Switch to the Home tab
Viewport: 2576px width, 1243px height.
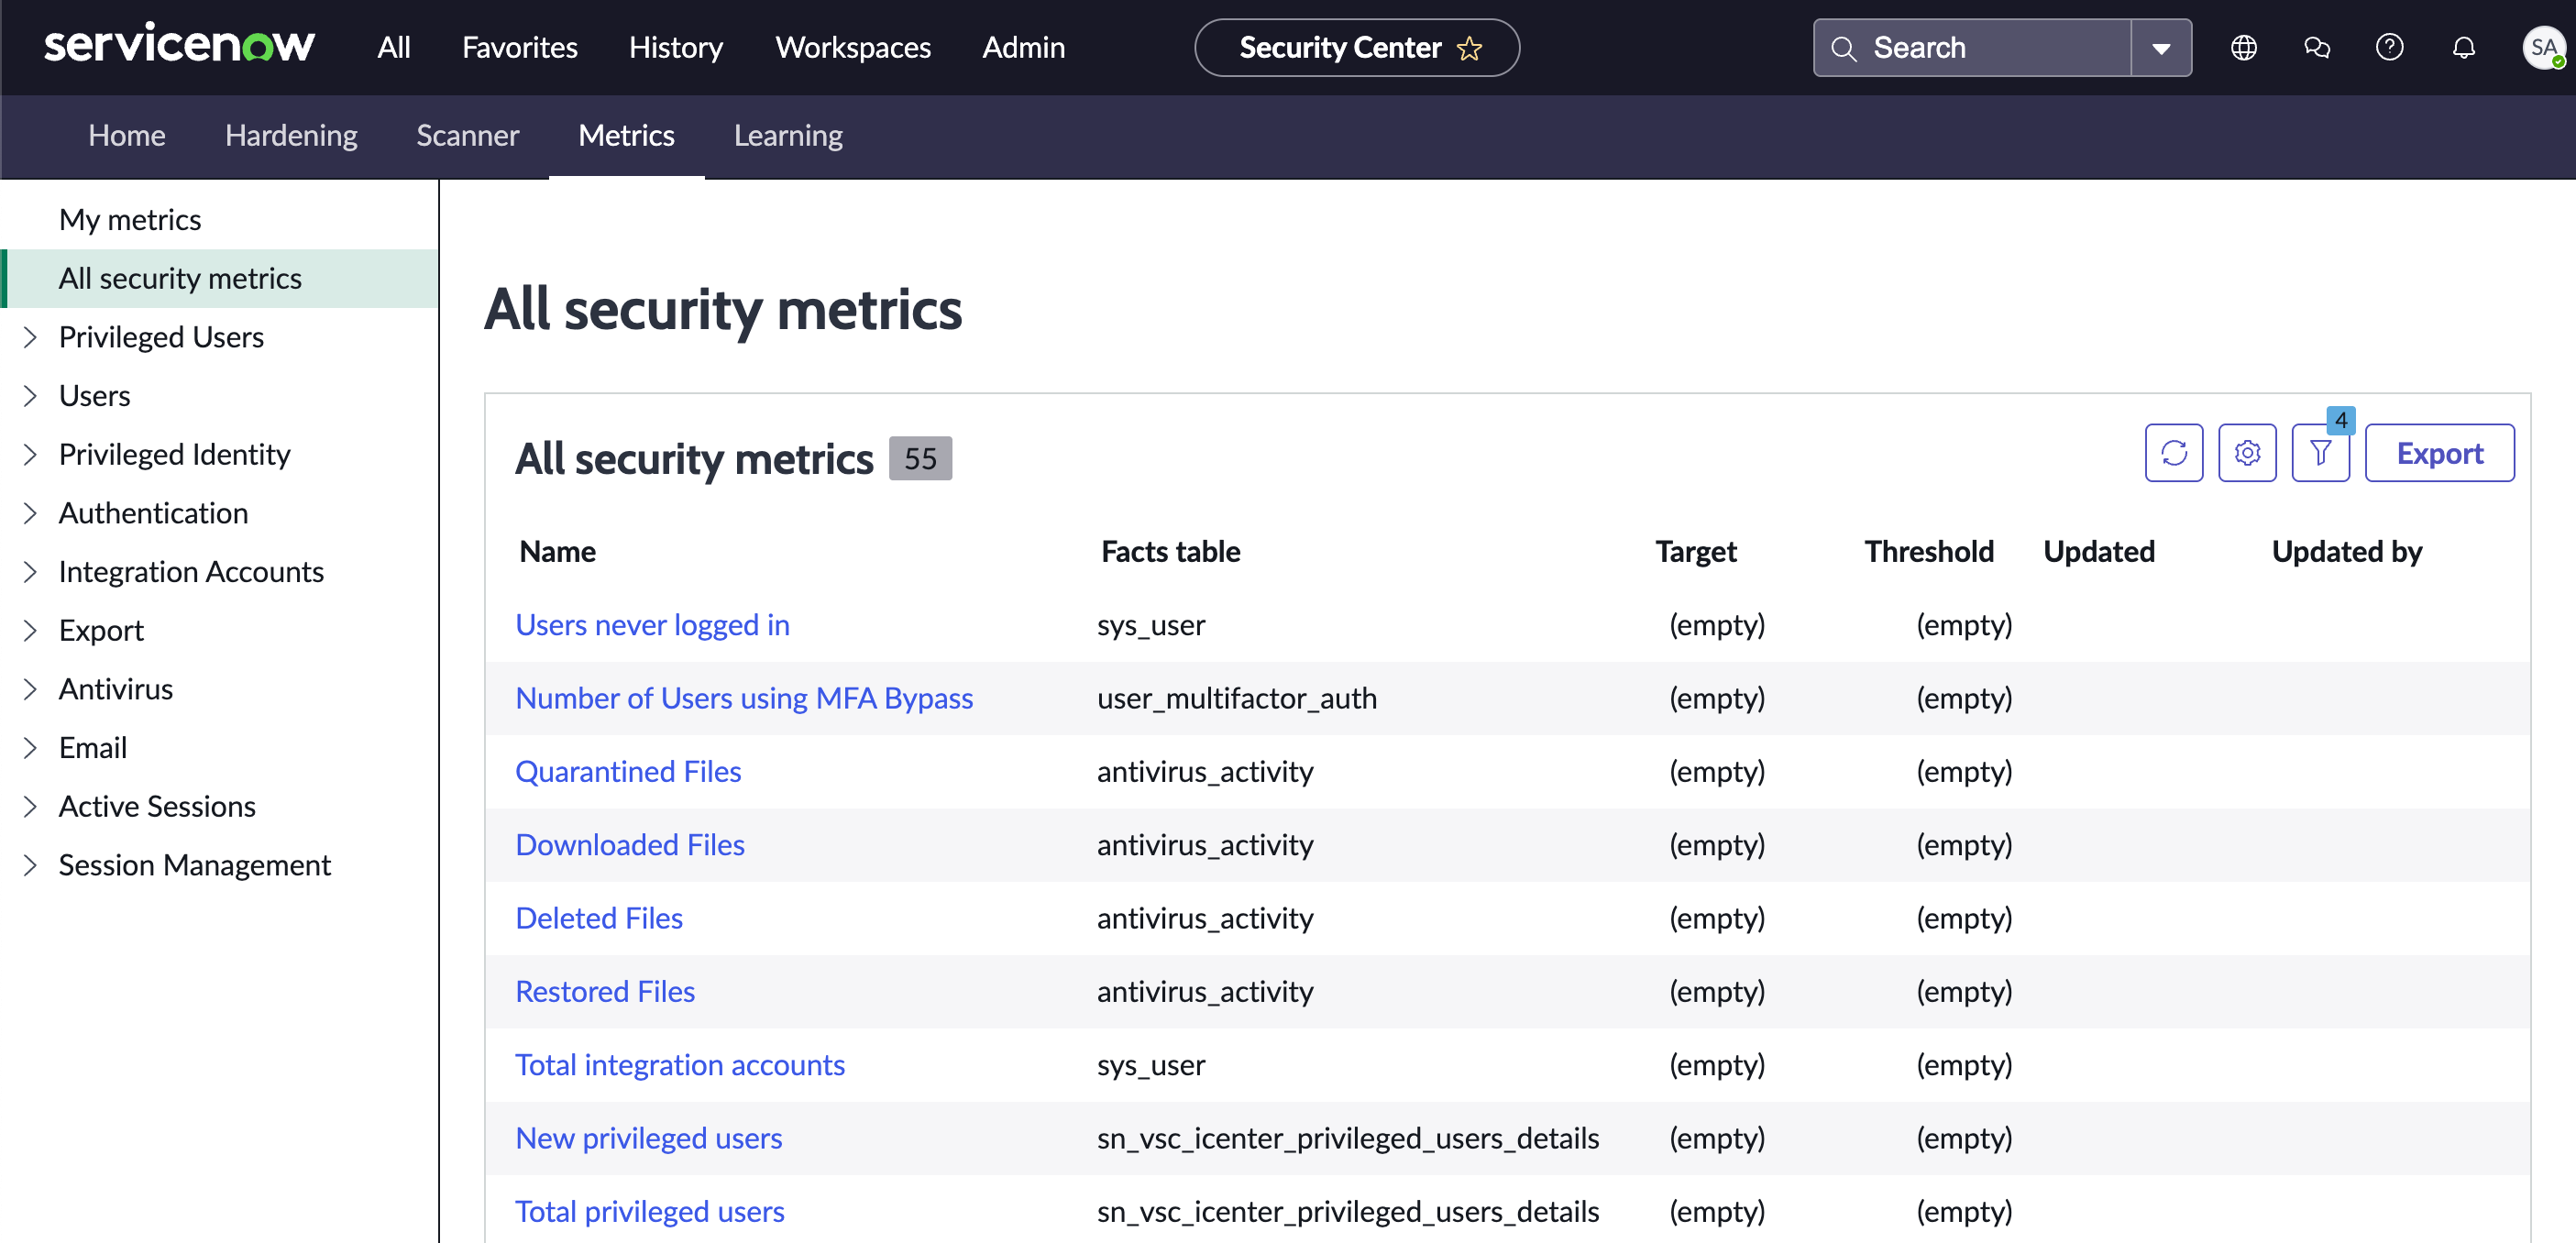pos(126,135)
